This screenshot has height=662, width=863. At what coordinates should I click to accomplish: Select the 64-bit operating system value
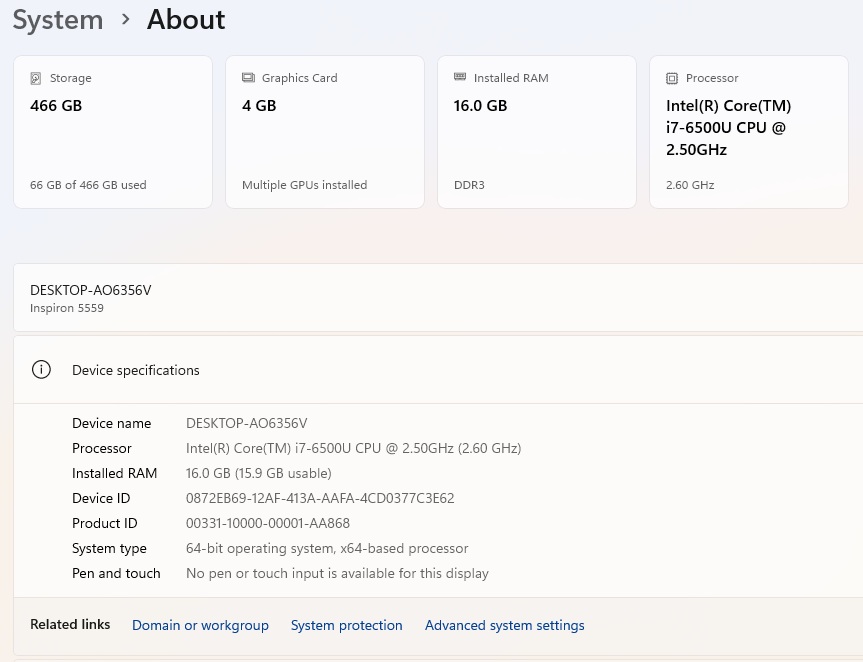click(327, 549)
